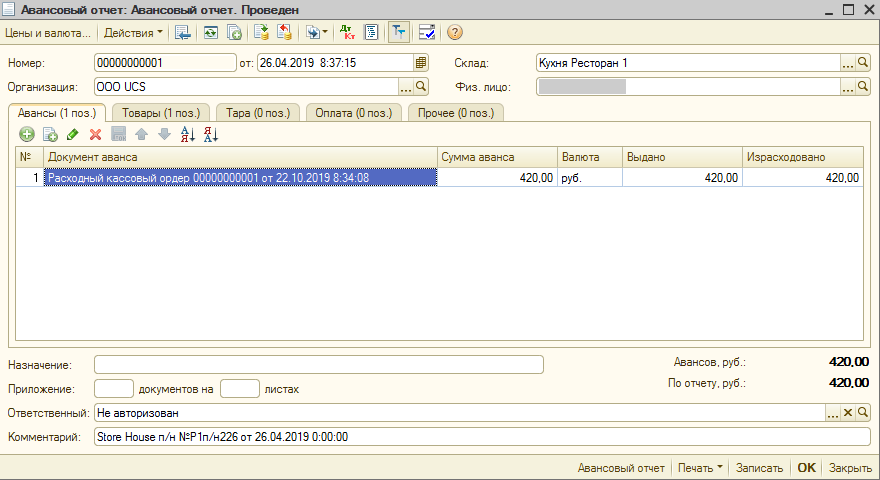The image size is (880, 480).
Task: Click the document movements report icon
Action: point(371,33)
